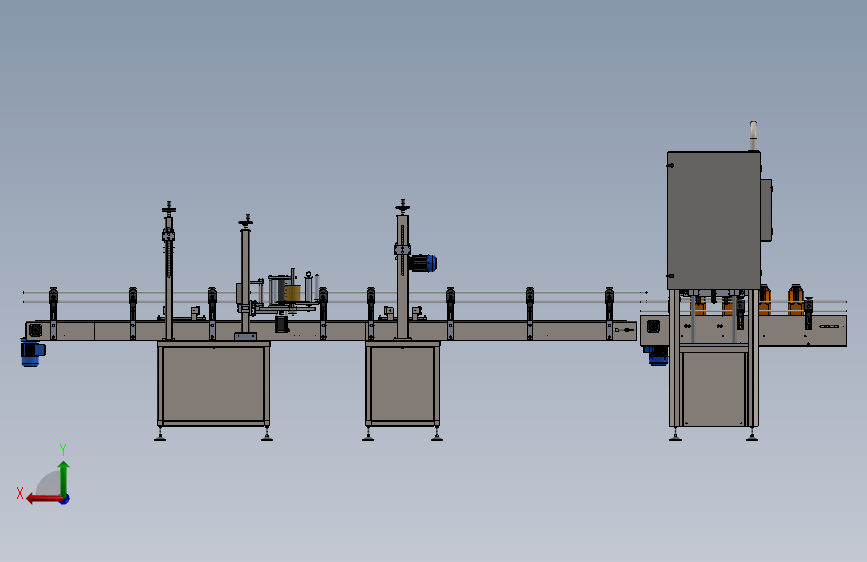
Task: Select the handwheel atop the second column
Action: pos(246,221)
